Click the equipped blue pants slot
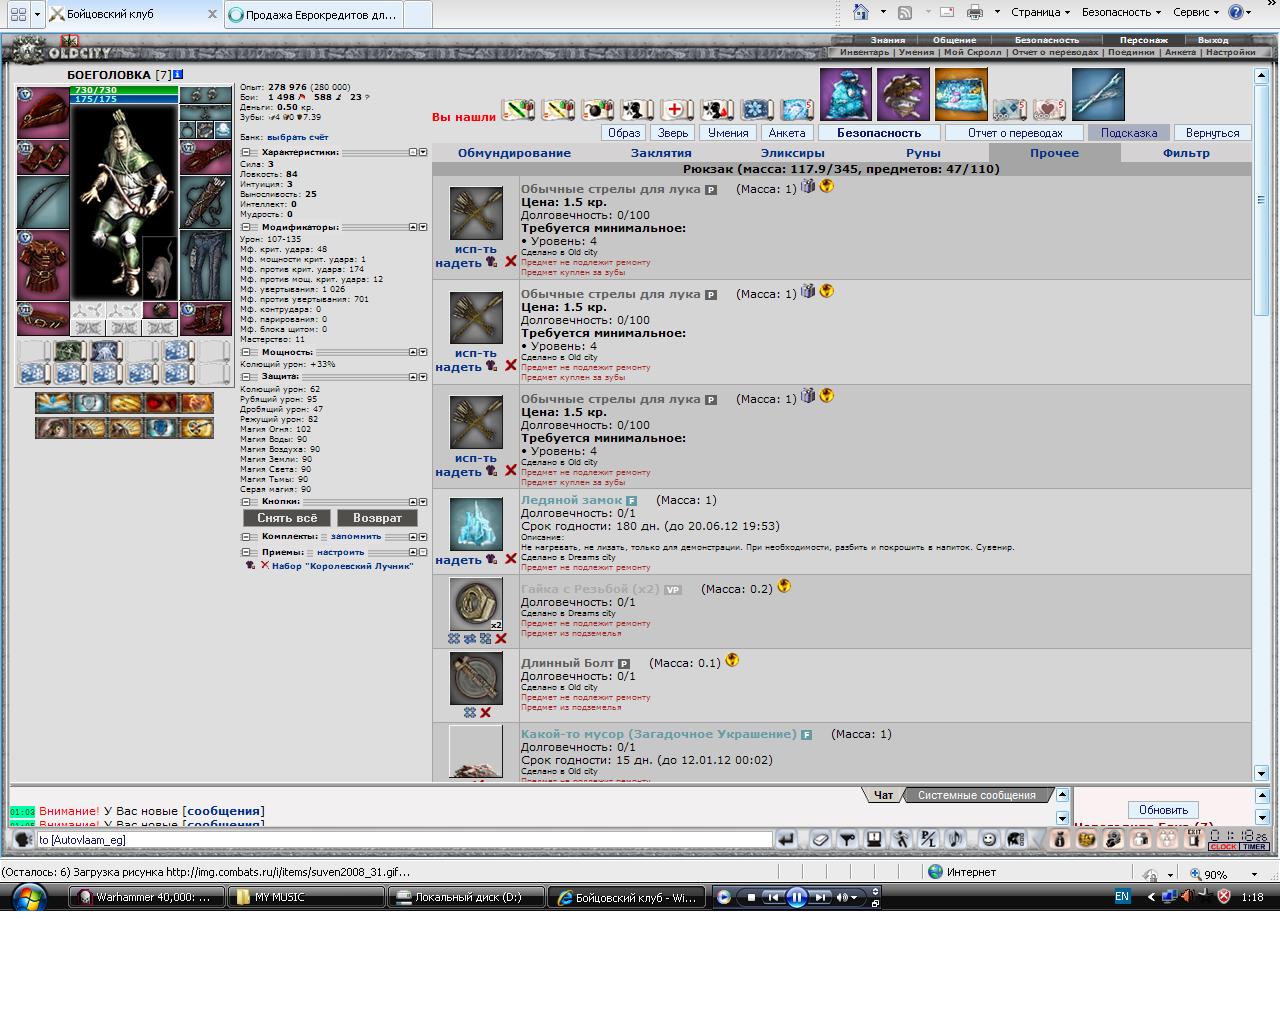Screen dimensions: 1280x1024 click(x=205, y=266)
